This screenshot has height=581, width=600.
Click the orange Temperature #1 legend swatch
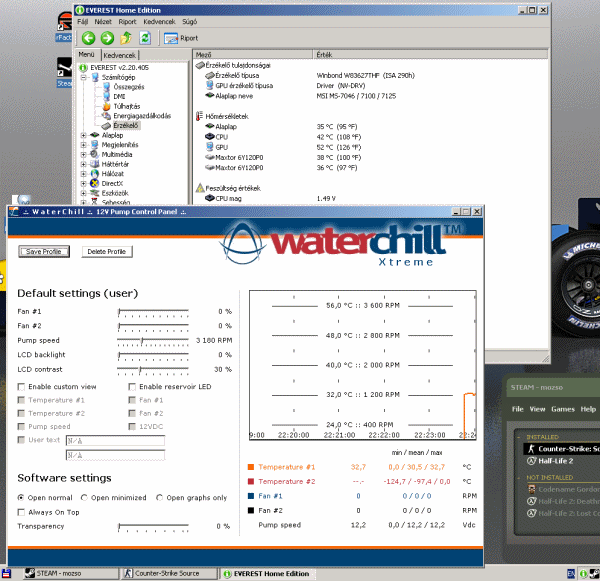pyautogui.click(x=251, y=467)
